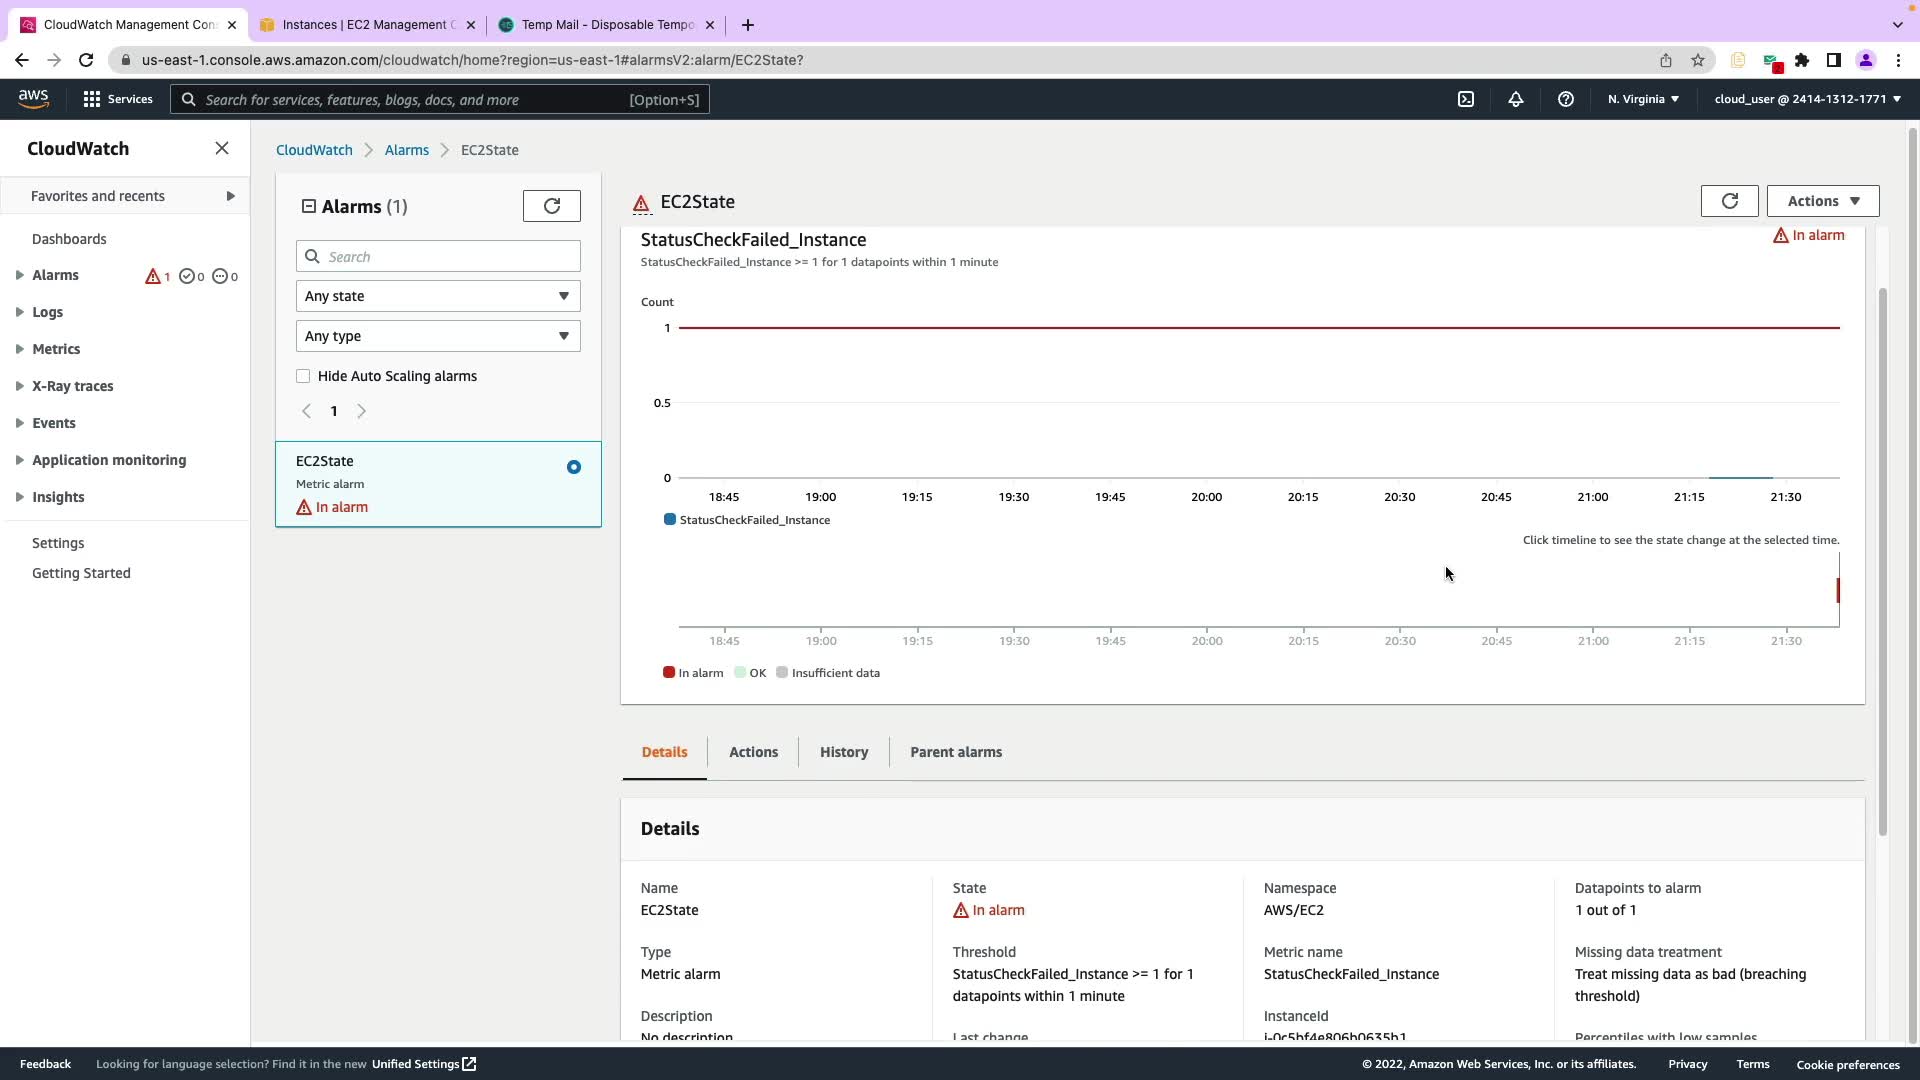Open the AWS help question mark icon

click(x=1566, y=99)
